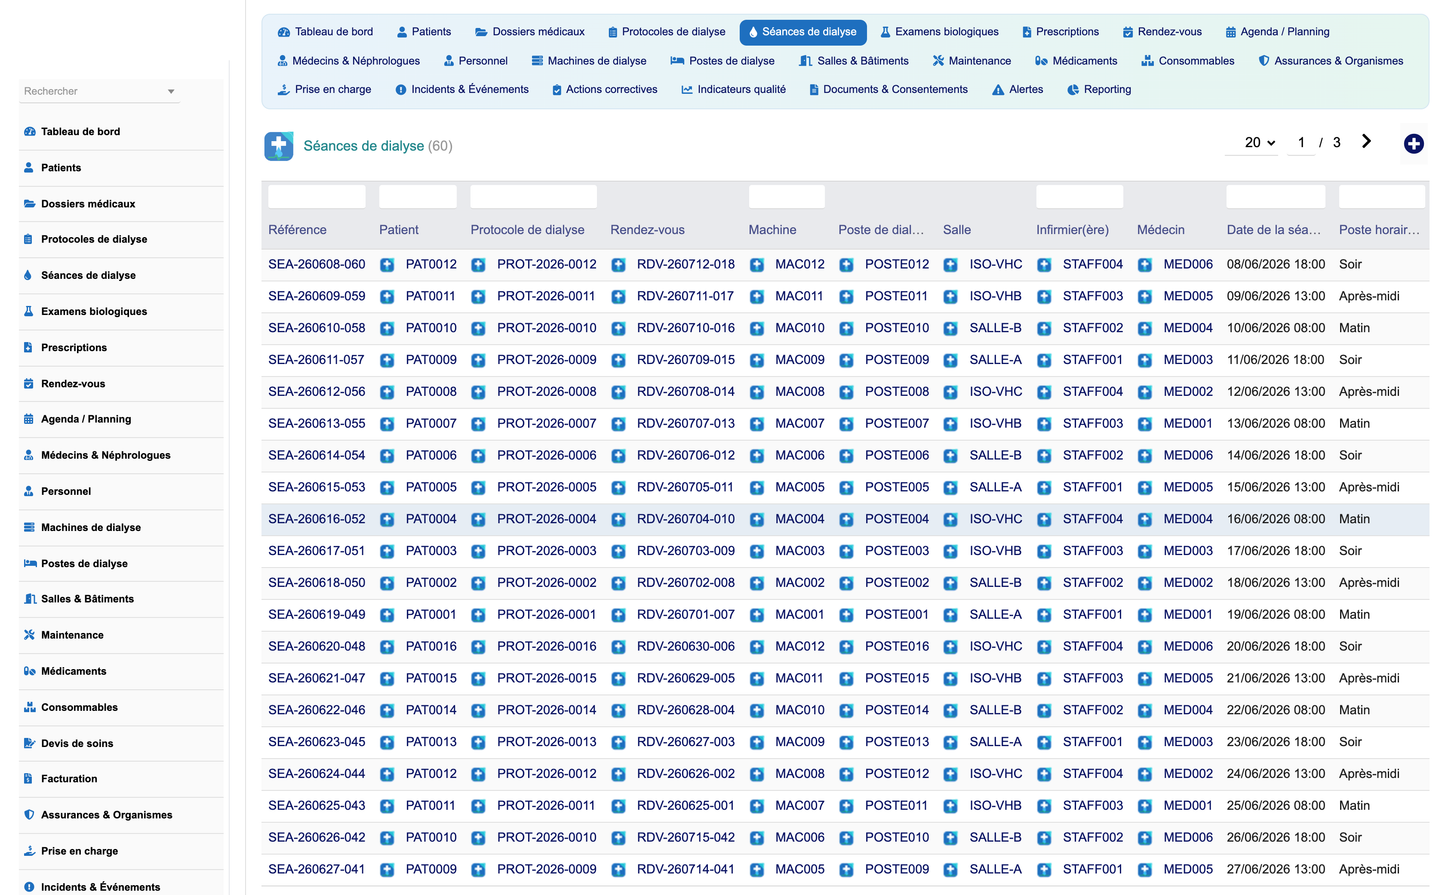Open session link SEA-260616-052

(x=317, y=519)
